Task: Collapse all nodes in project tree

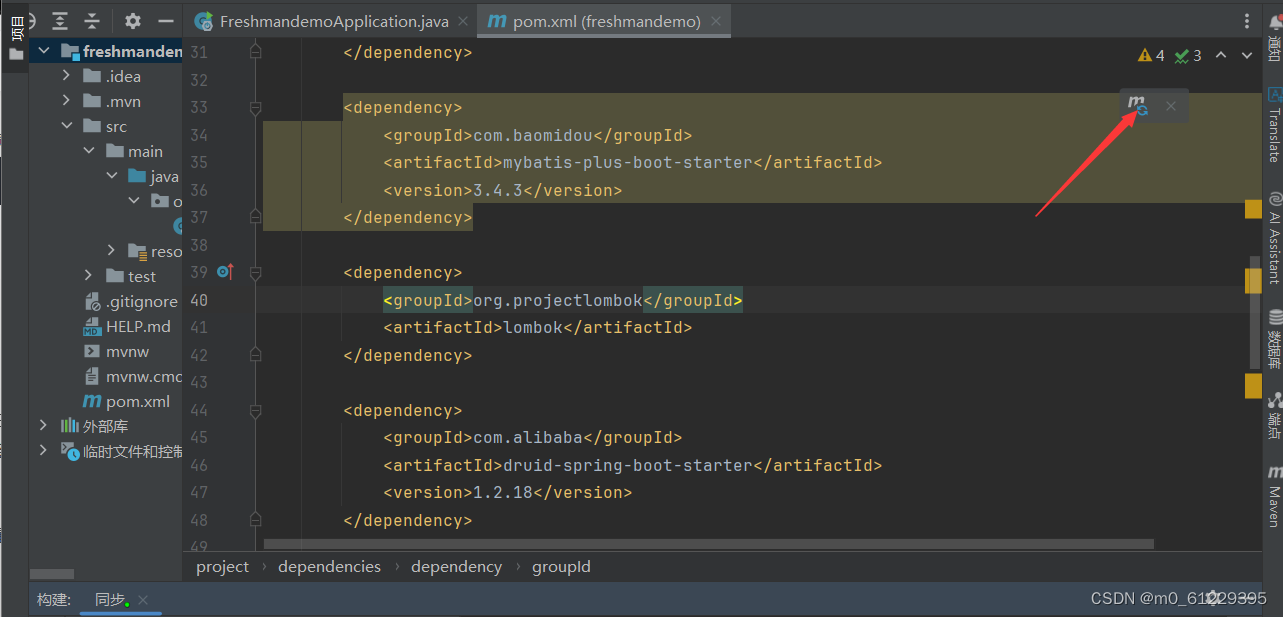Action: coord(93,20)
